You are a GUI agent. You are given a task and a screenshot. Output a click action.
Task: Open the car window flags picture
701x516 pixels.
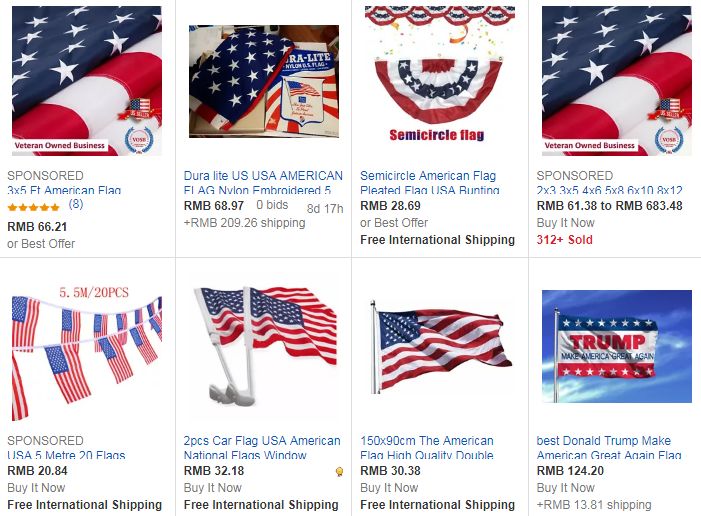265,345
